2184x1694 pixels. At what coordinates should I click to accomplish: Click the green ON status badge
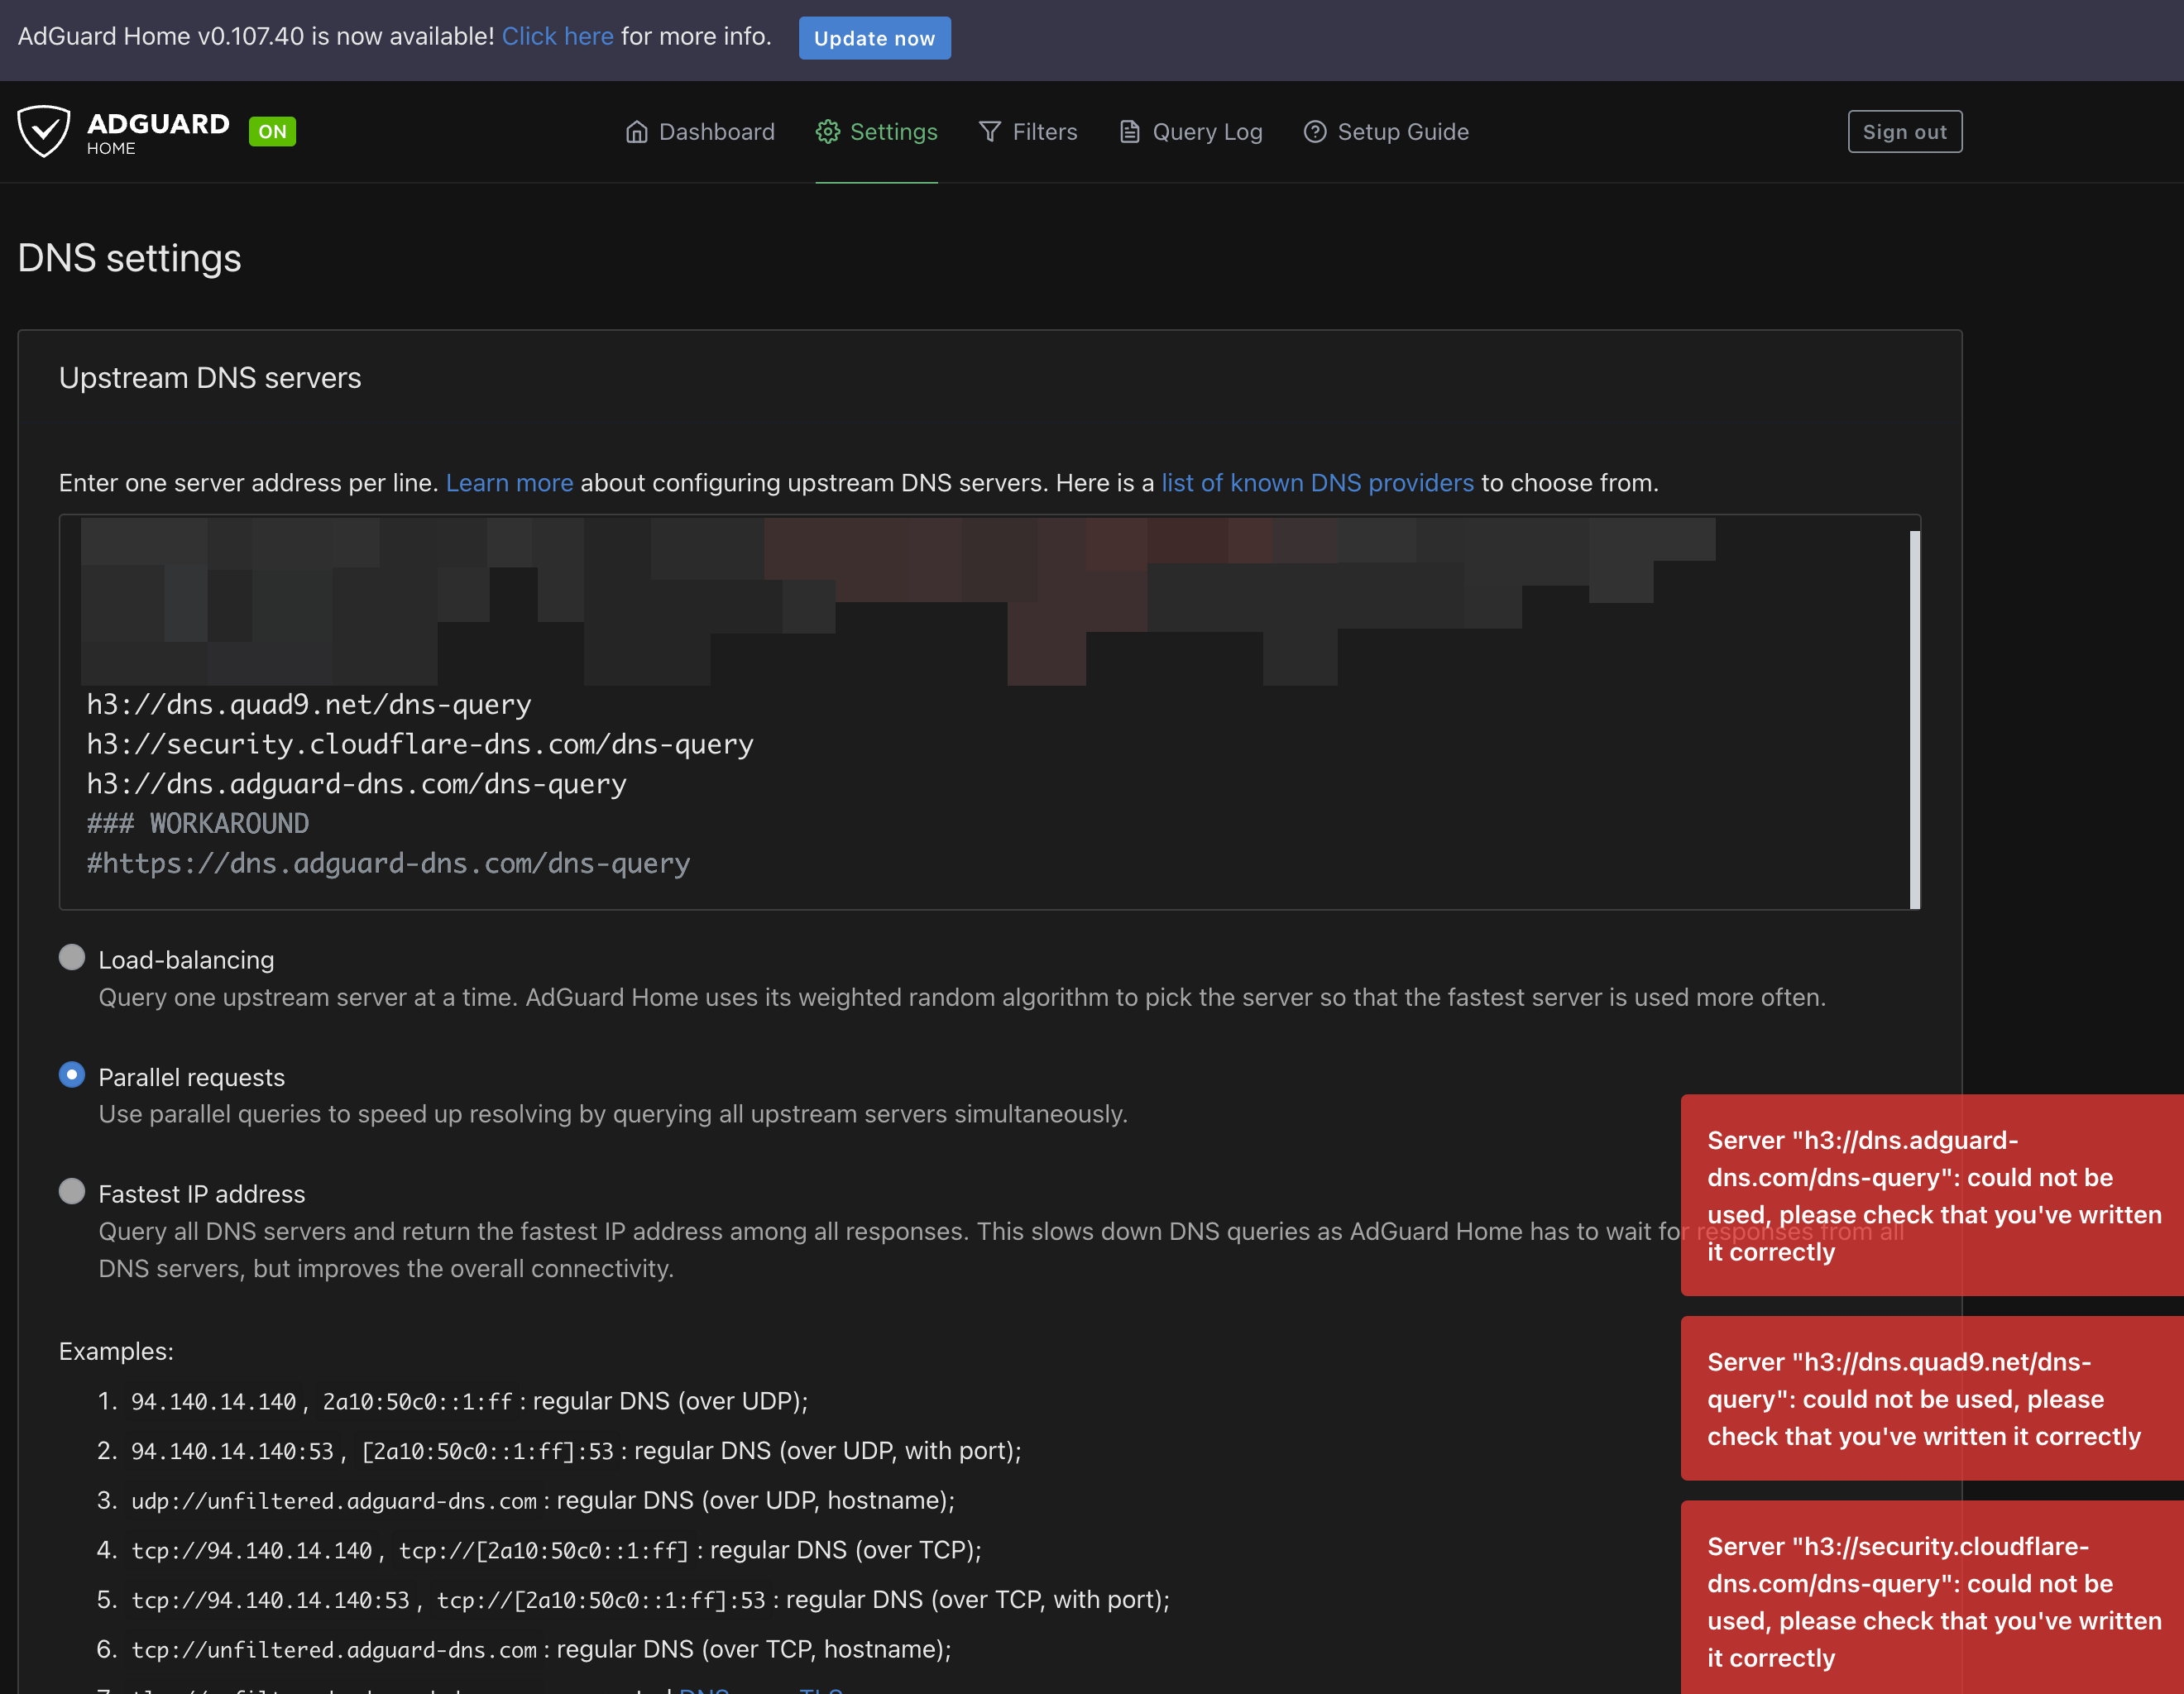272,131
